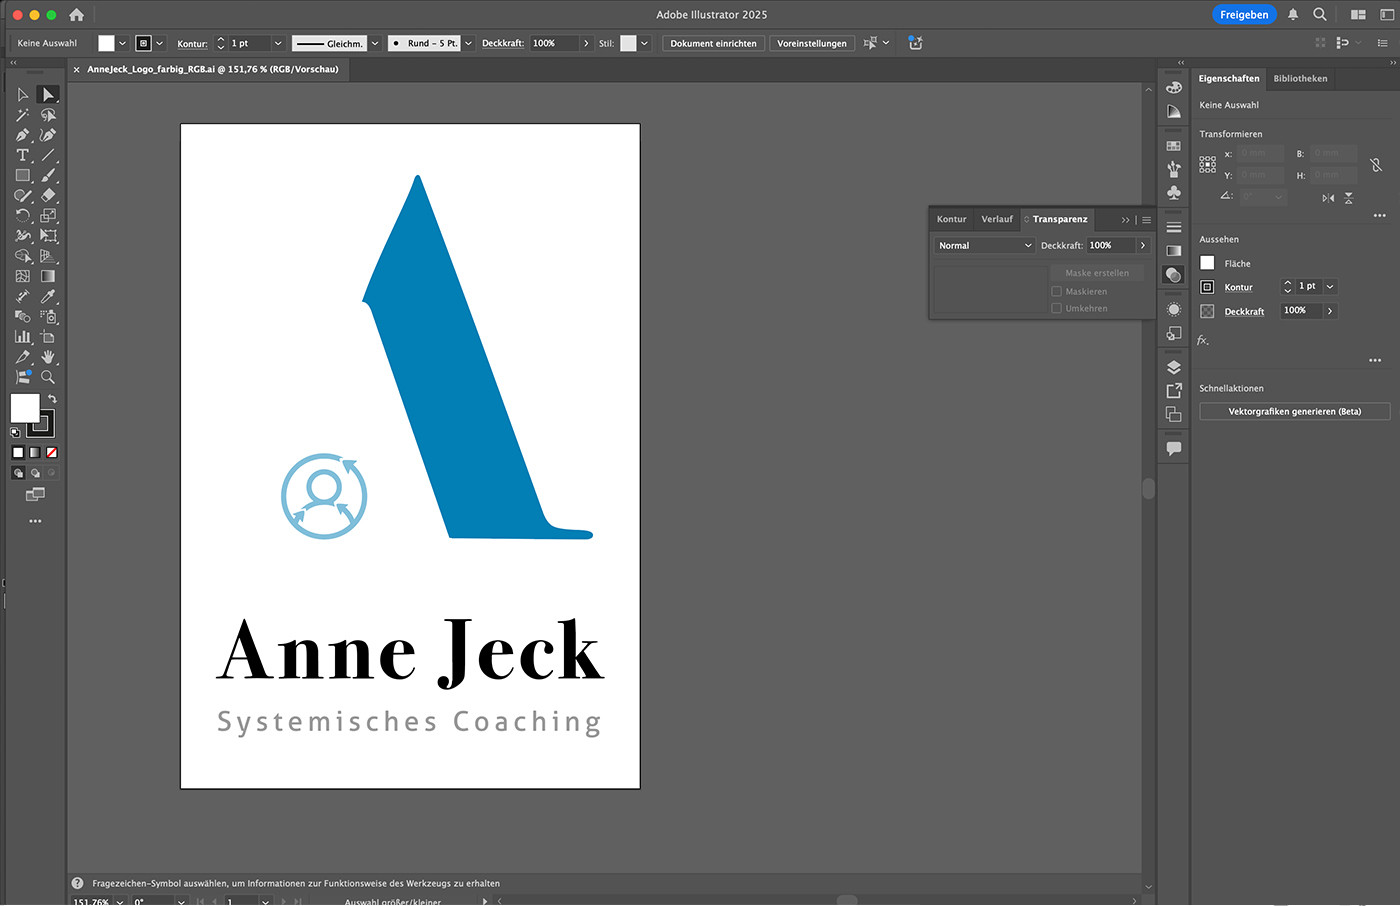
Task: Click the Dokument einrichten button
Action: [x=713, y=43]
